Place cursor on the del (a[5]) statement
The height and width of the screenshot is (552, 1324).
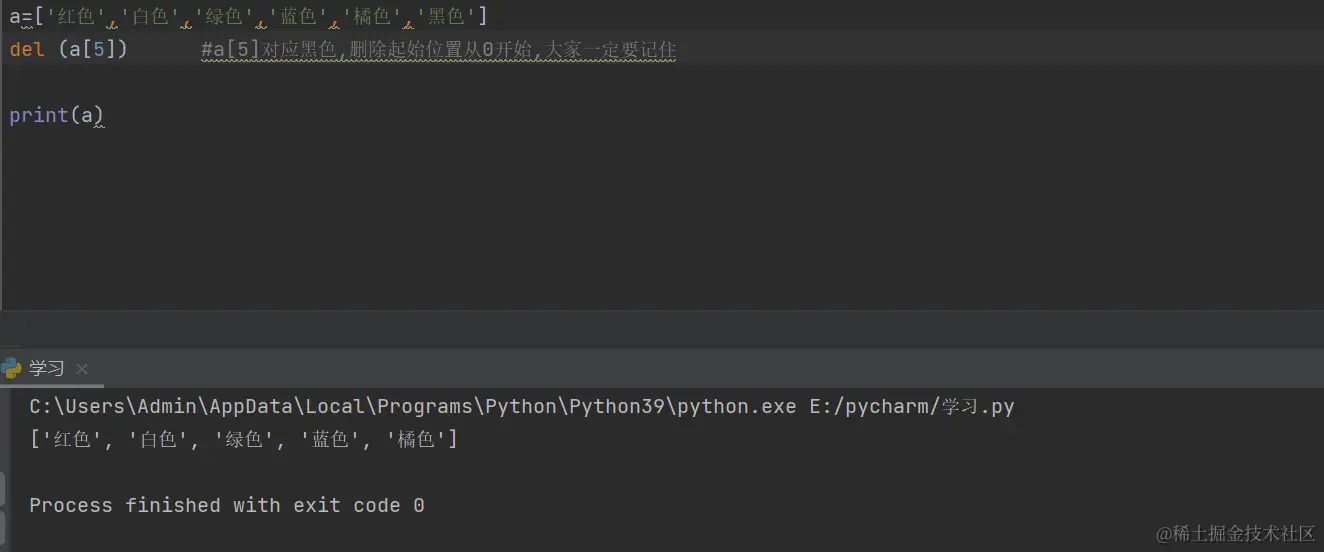(69, 48)
